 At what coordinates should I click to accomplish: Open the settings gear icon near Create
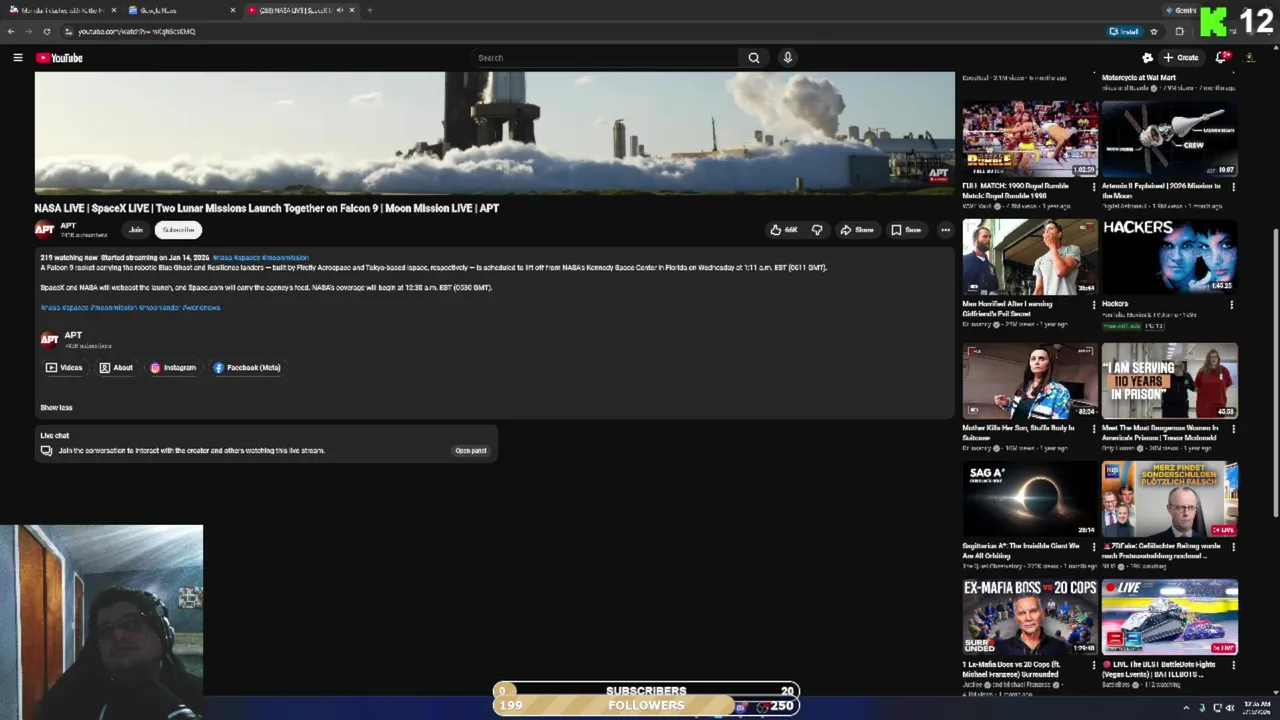pos(1147,58)
